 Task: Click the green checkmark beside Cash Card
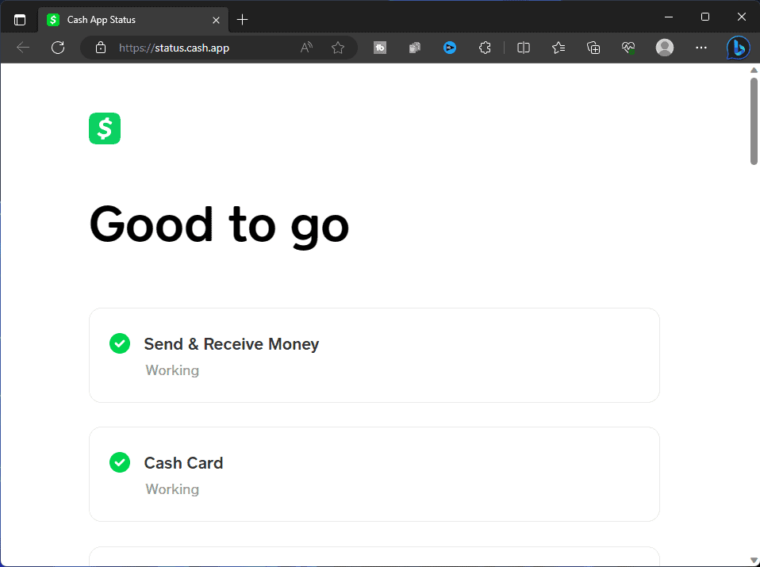click(x=119, y=462)
